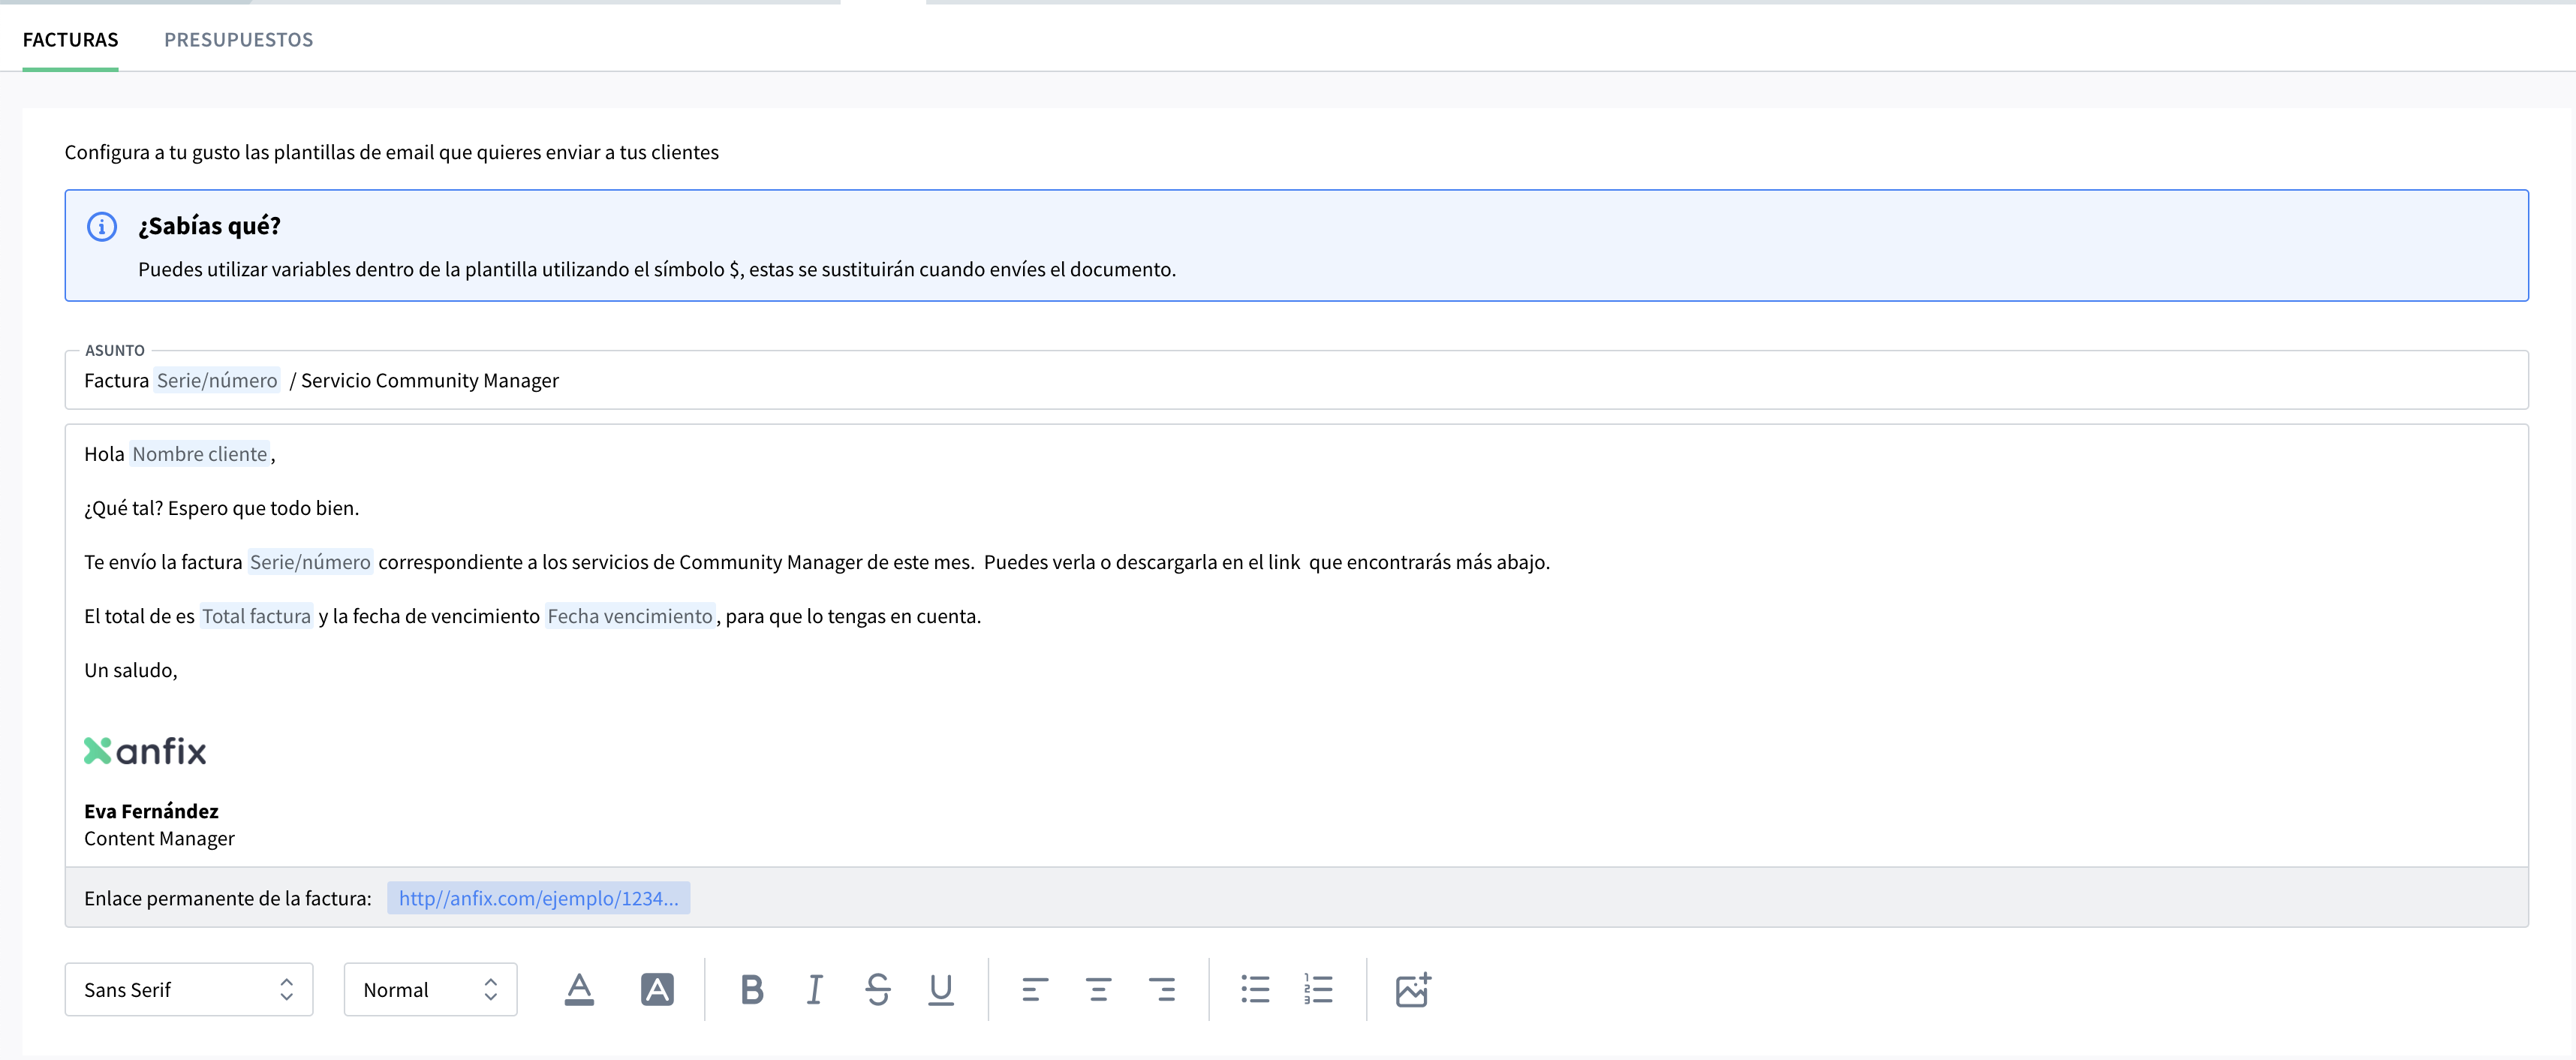This screenshot has height=1060, width=2576.
Task: Click 'Enlace permanente de la factura:' label
Action: (228, 899)
